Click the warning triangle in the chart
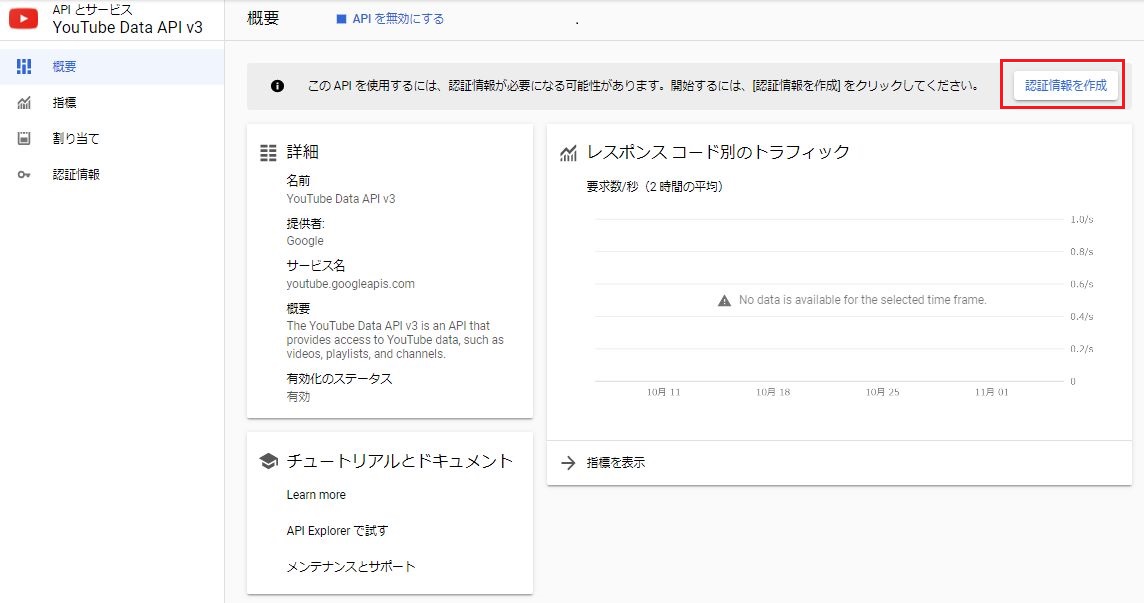 pos(724,300)
